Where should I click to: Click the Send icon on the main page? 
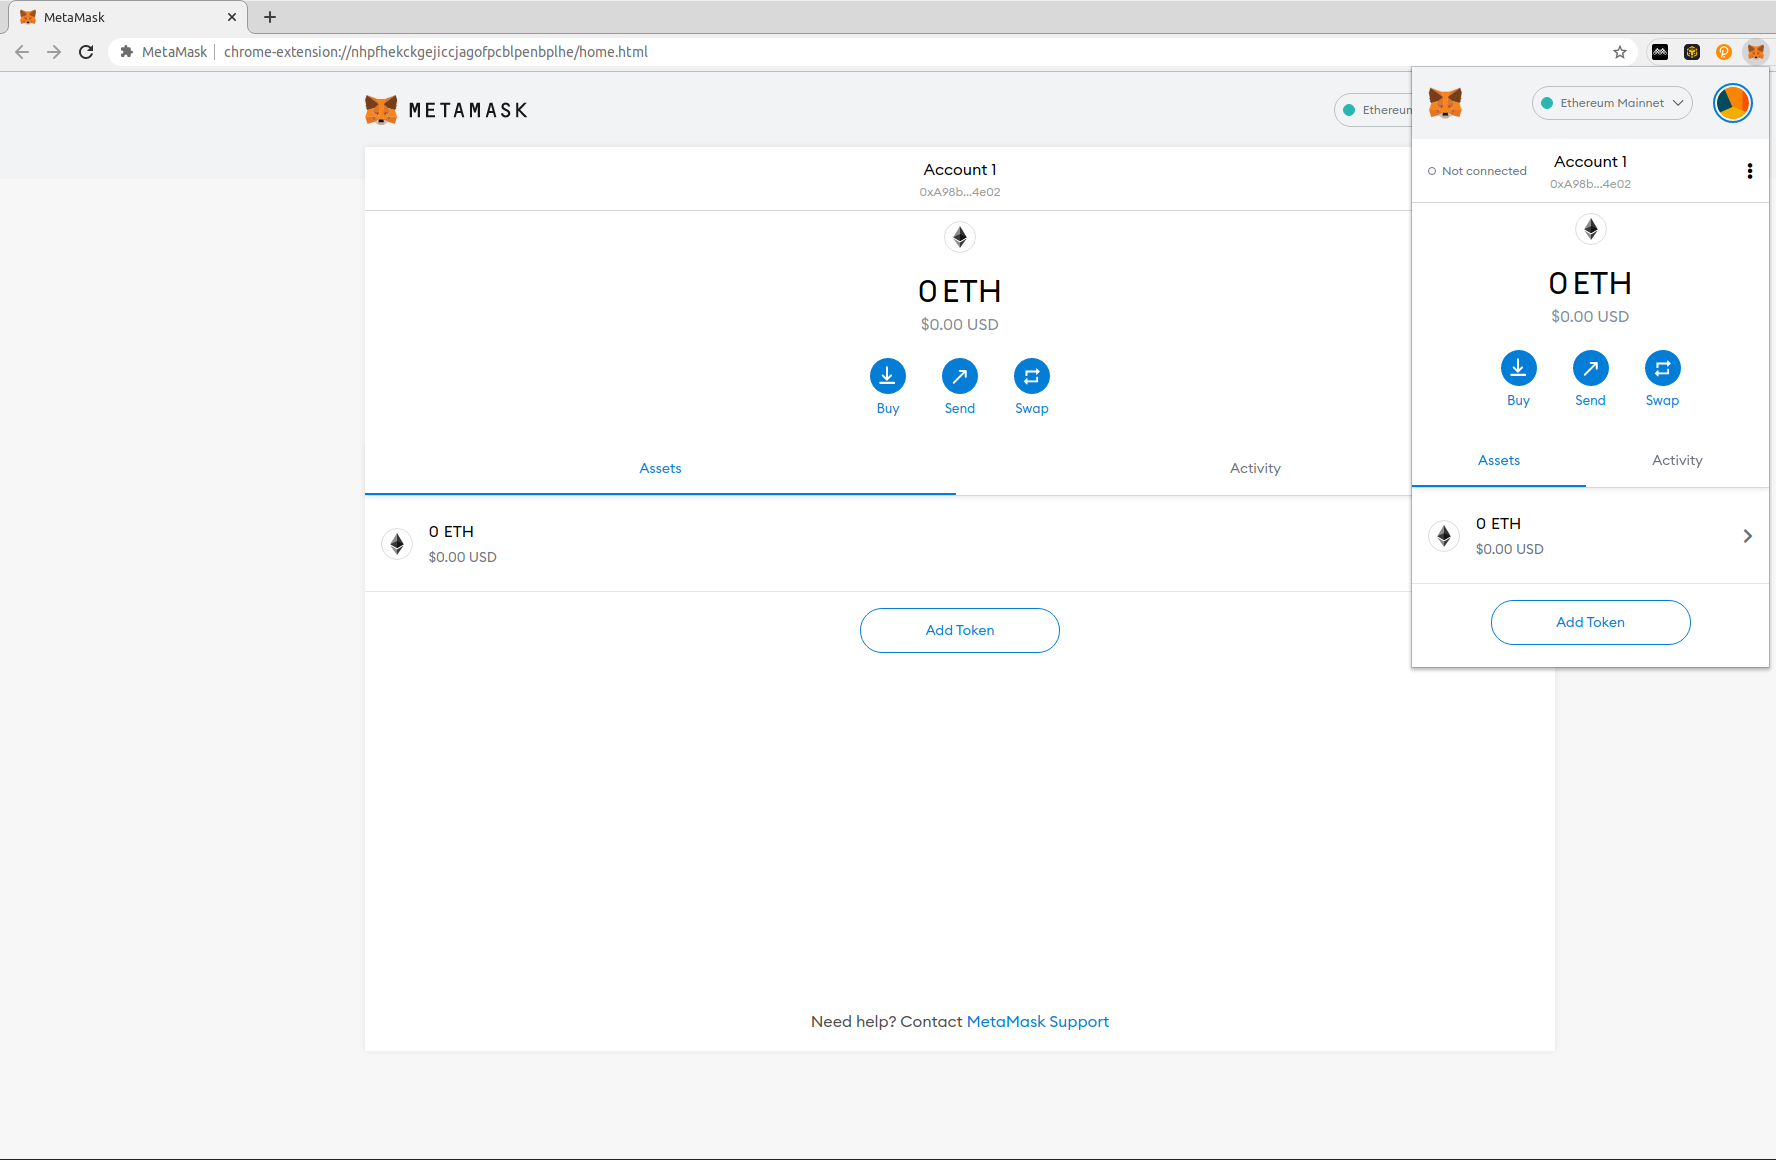coord(960,376)
